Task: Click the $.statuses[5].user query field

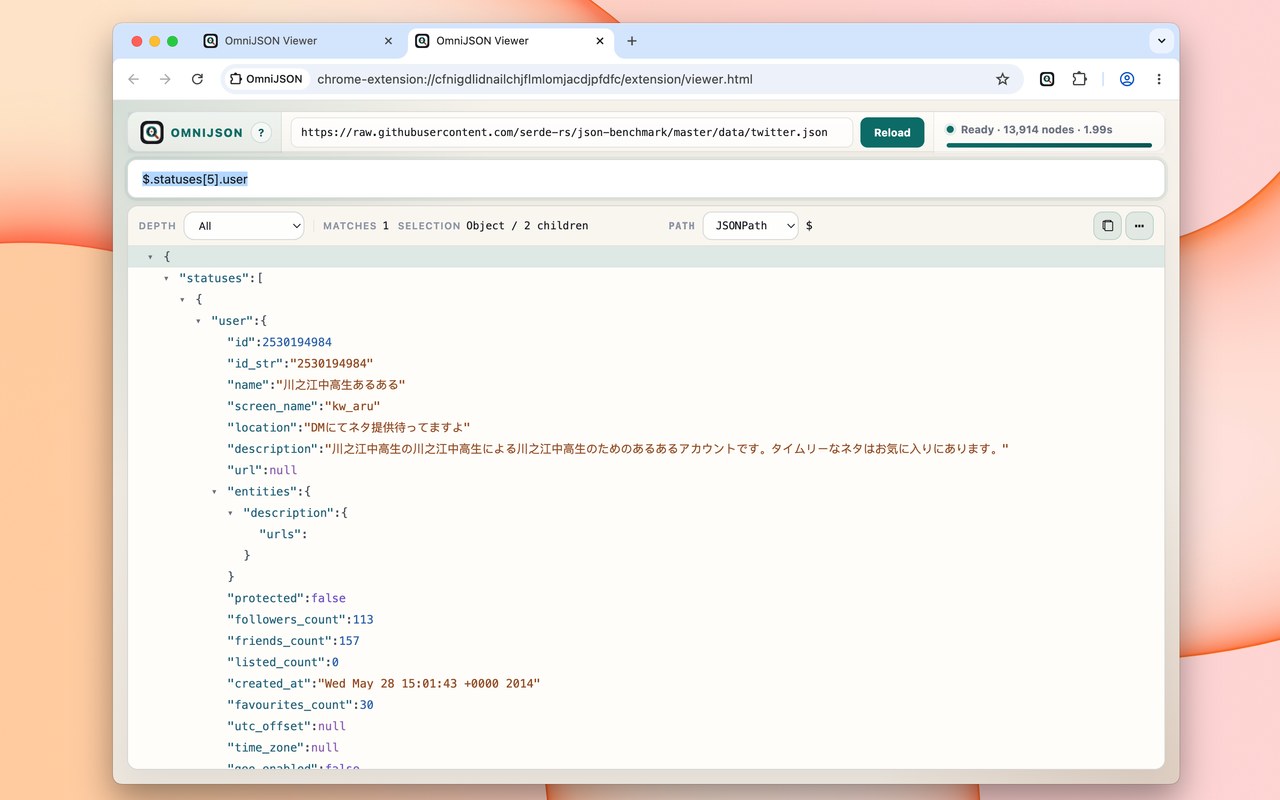Action: 646,179
